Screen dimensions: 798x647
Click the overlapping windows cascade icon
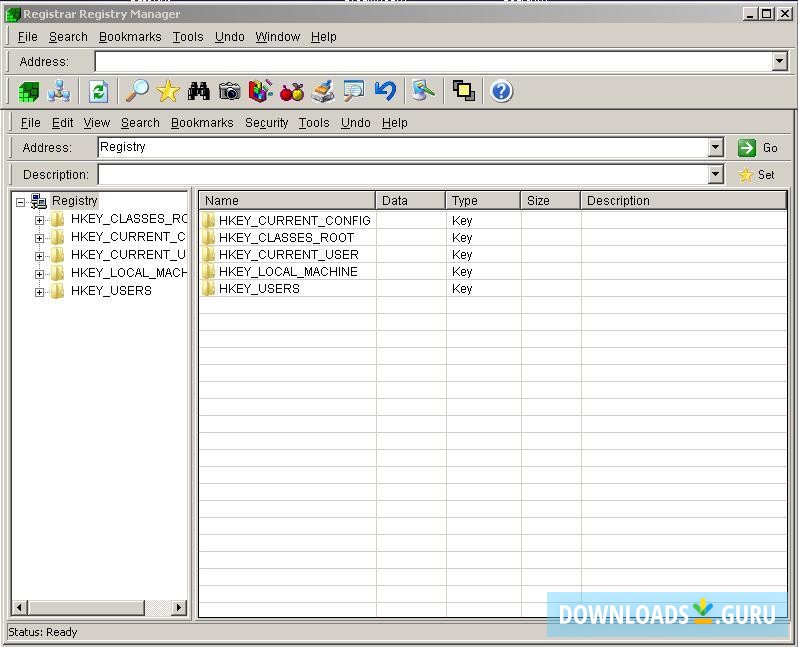point(464,92)
